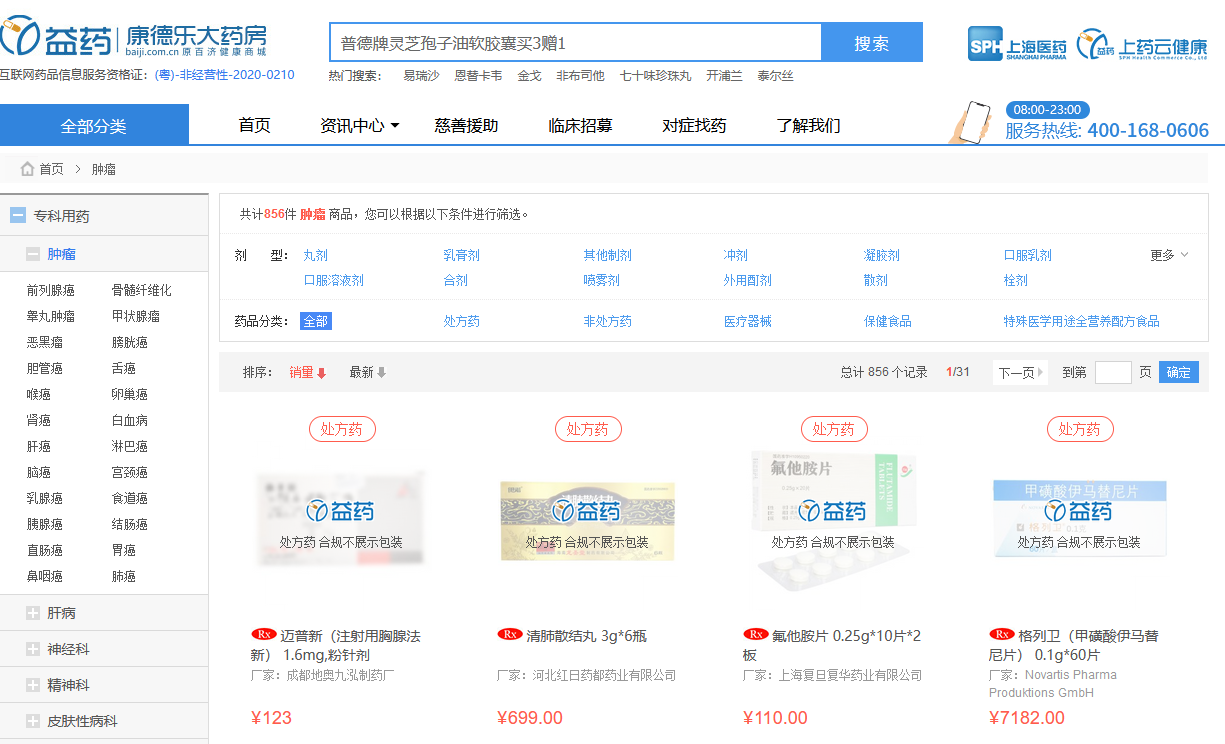Click the 上海医药 SPH logo

click(x=1017, y=45)
